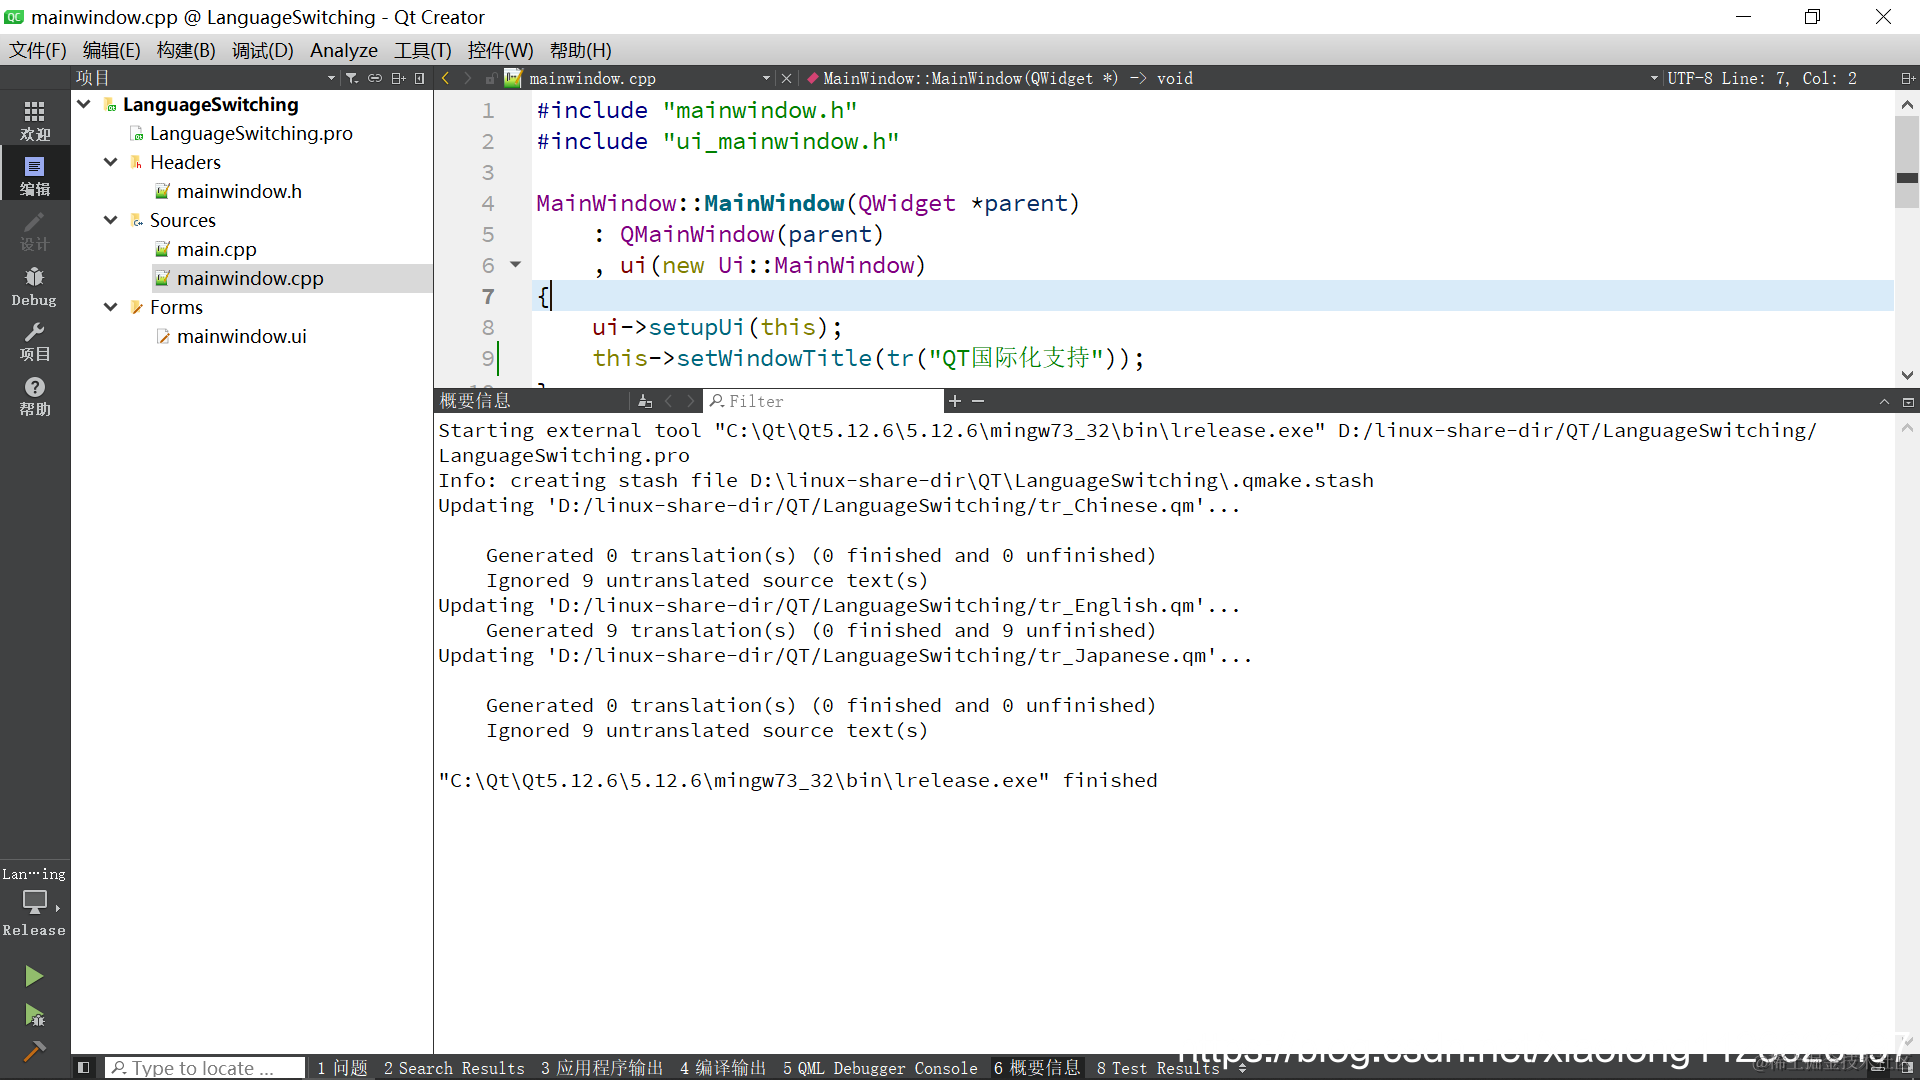Fold the code block at line 6
The width and height of the screenshot is (1920, 1080).
pos(516,265)
